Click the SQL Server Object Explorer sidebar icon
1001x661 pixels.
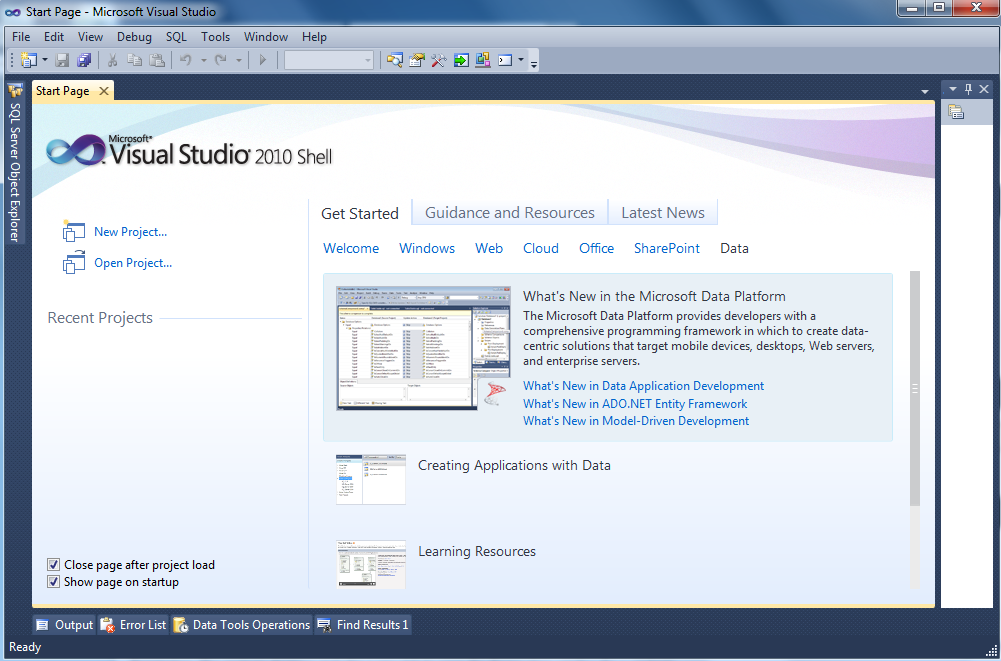point(15,91)
